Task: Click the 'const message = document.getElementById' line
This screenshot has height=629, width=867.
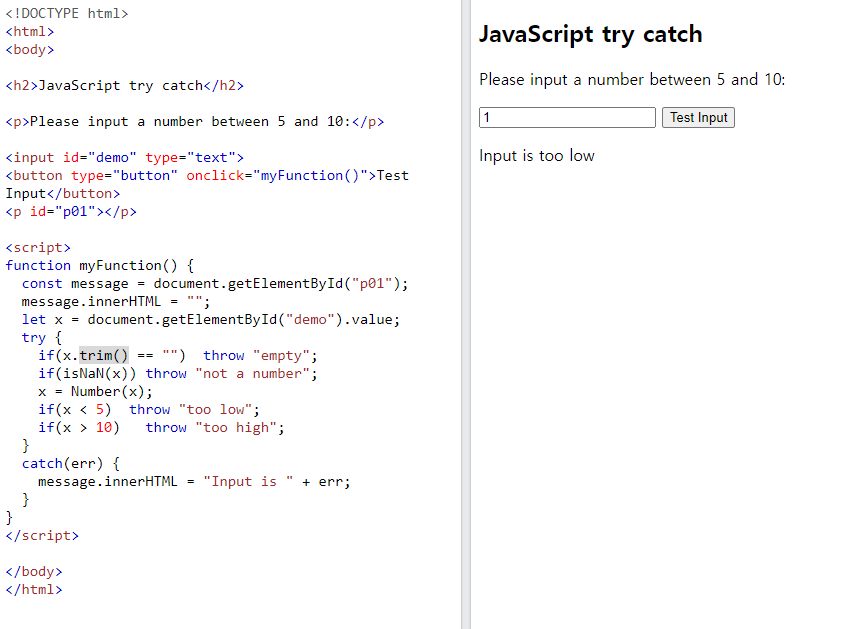Action: coord(215,284)
